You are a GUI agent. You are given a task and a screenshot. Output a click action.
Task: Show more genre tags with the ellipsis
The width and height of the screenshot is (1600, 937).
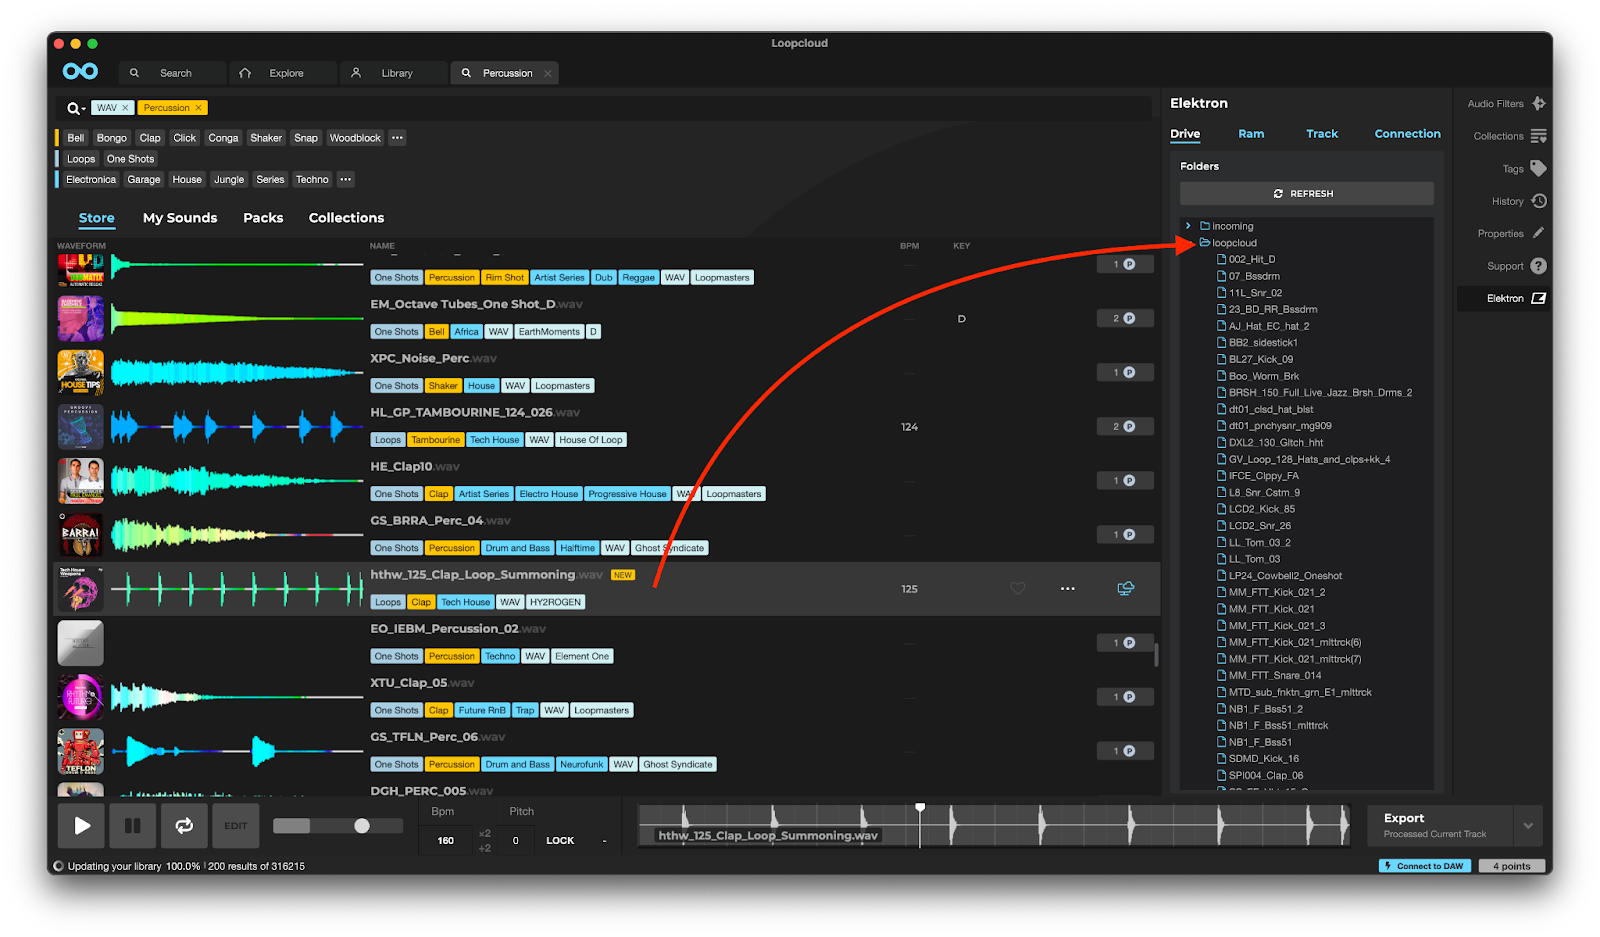coord(345,180)
